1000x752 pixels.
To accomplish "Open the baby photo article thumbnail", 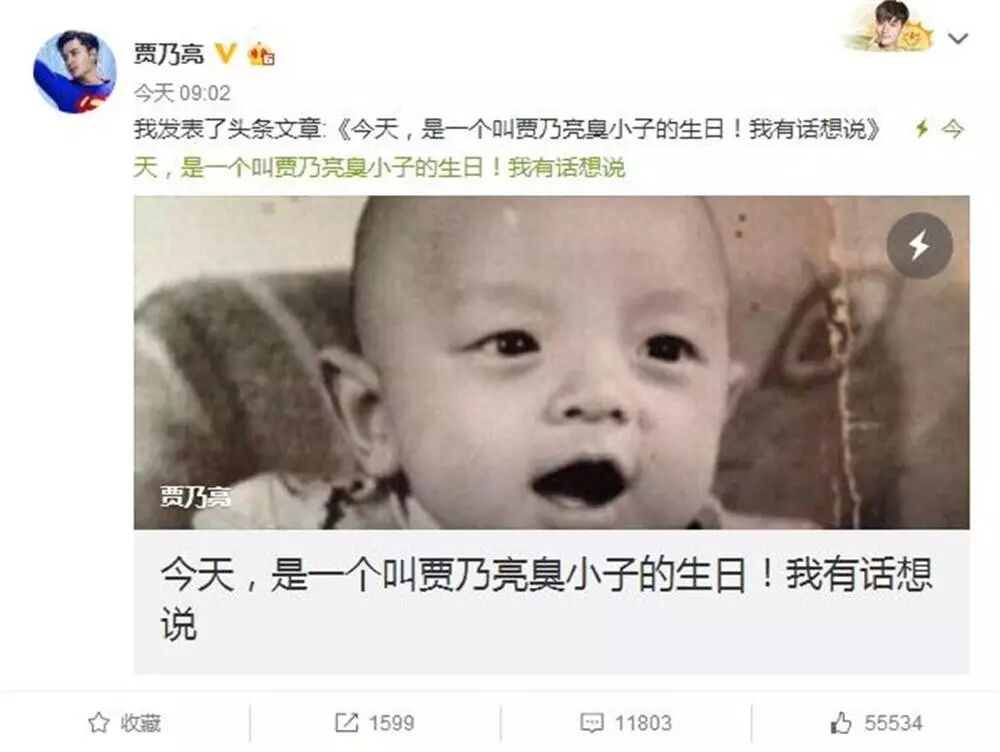I will (x=552, y=362).
